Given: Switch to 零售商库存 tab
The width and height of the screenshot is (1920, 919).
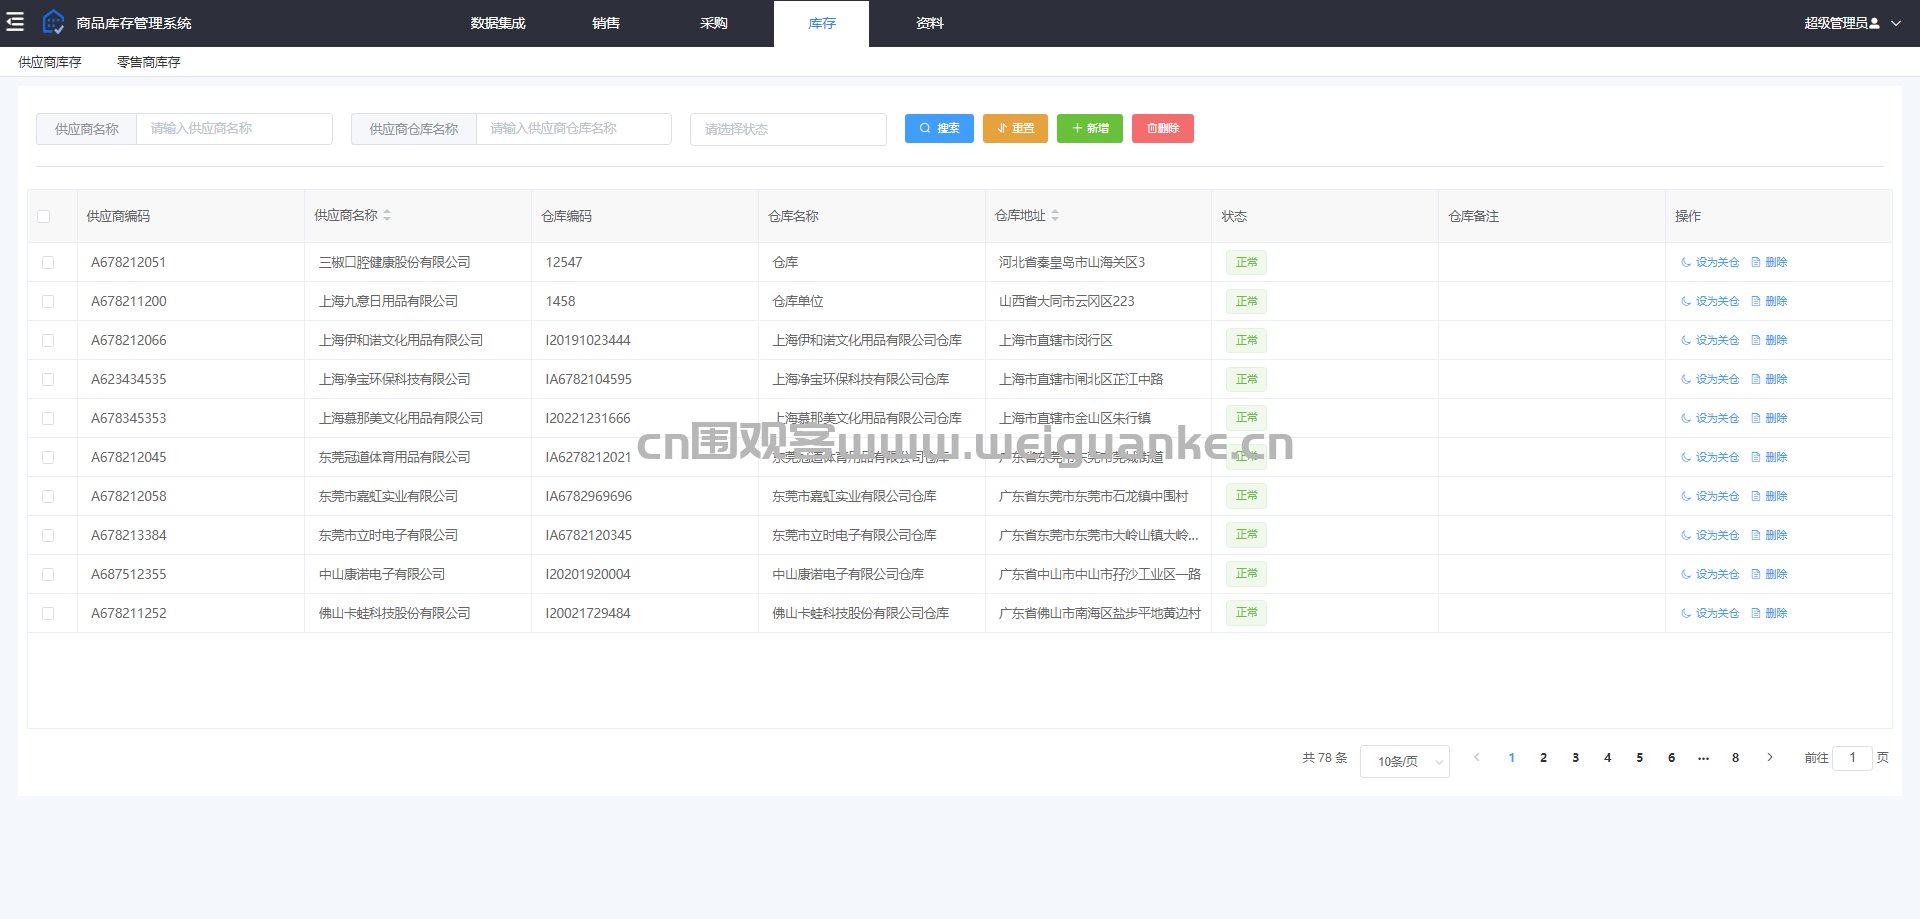Looking at the screenshot, I should pyautogui.click(x=149, y=62).
